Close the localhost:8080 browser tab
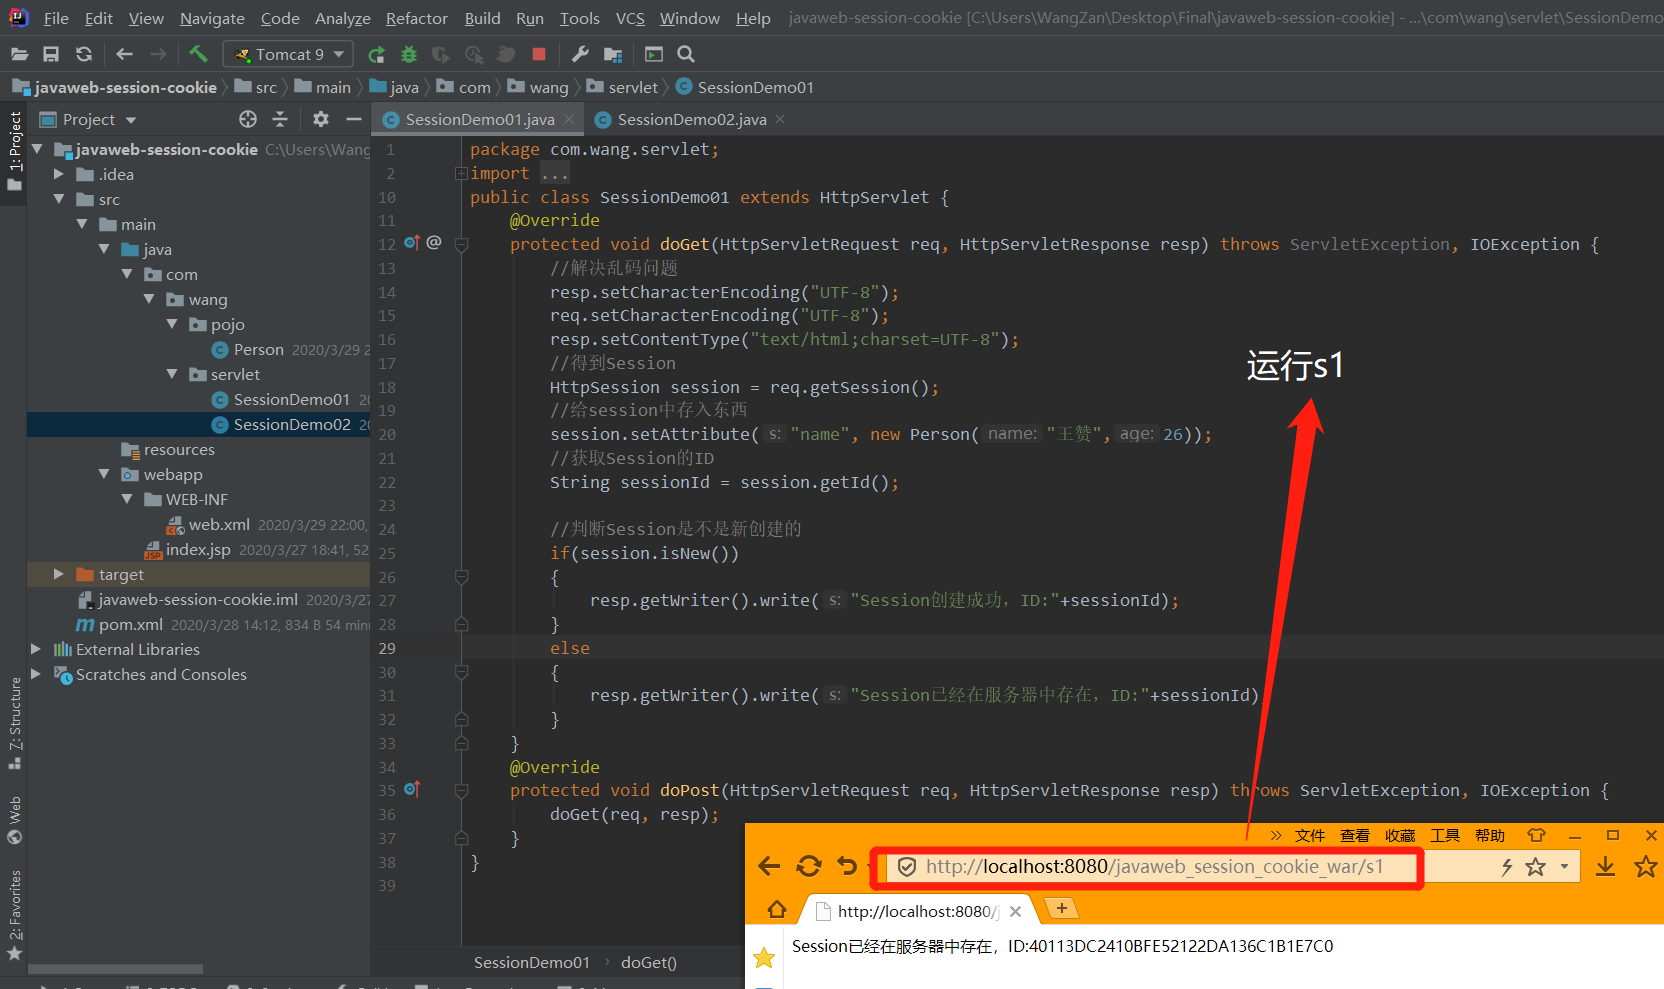Viewport: 1664px width, 989px height. [1015, 911]
